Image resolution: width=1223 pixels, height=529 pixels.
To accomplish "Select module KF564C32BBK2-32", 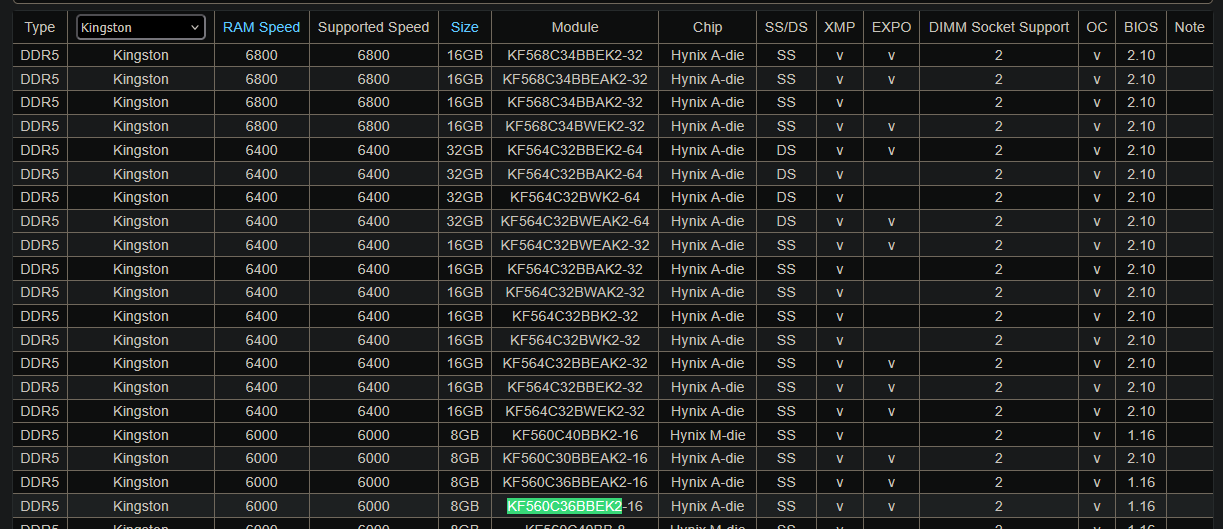I will click(575, 316).
